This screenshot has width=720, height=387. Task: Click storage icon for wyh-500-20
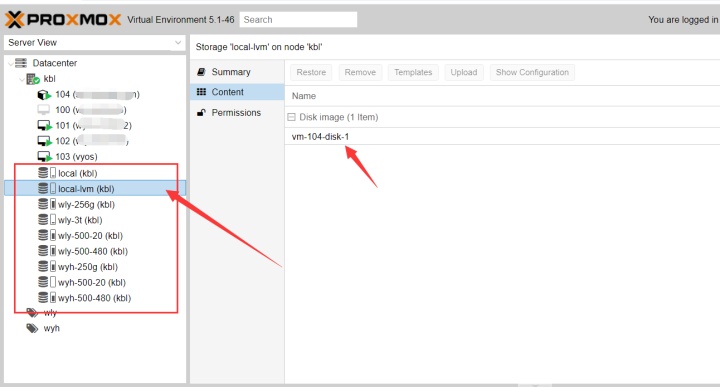coord(47,282)
